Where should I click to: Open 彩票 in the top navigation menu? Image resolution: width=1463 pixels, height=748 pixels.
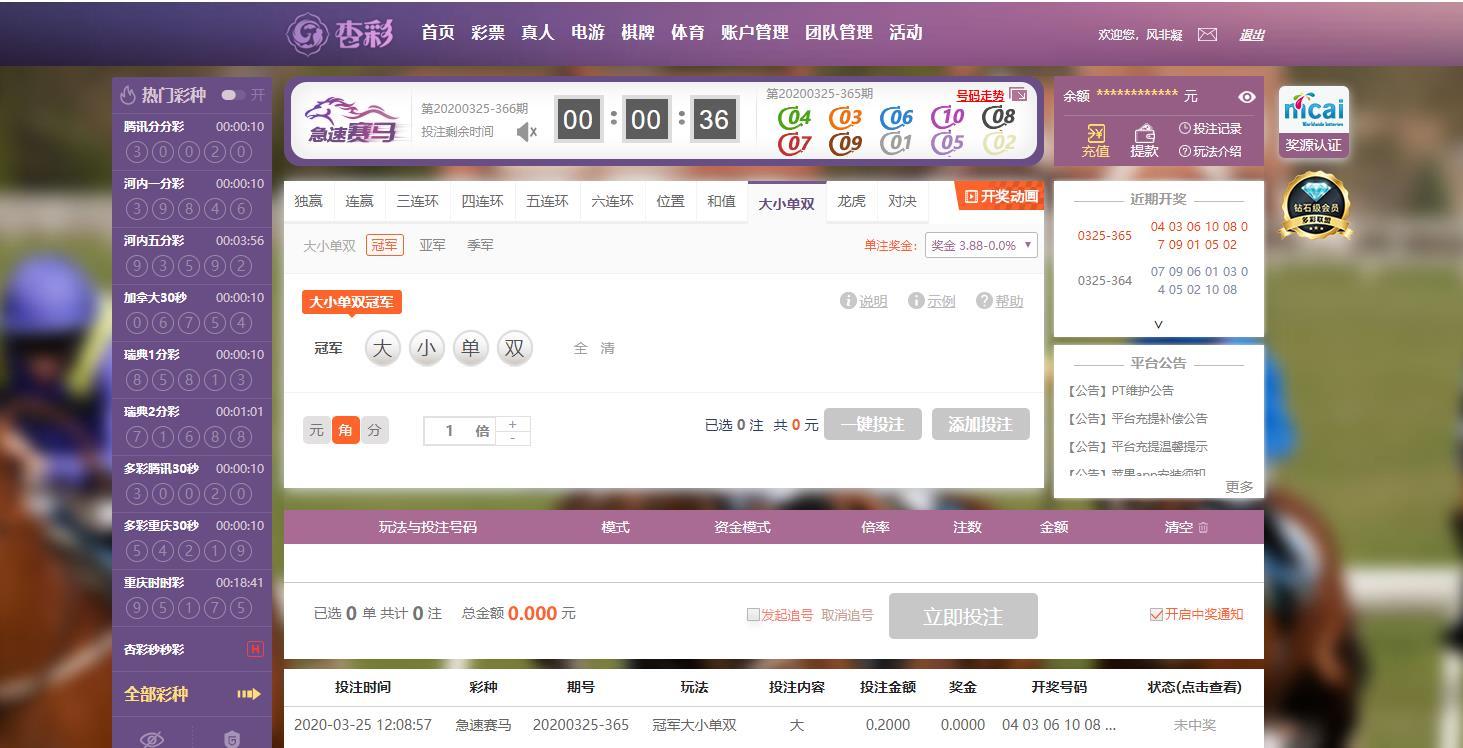(x=488, y=33)
